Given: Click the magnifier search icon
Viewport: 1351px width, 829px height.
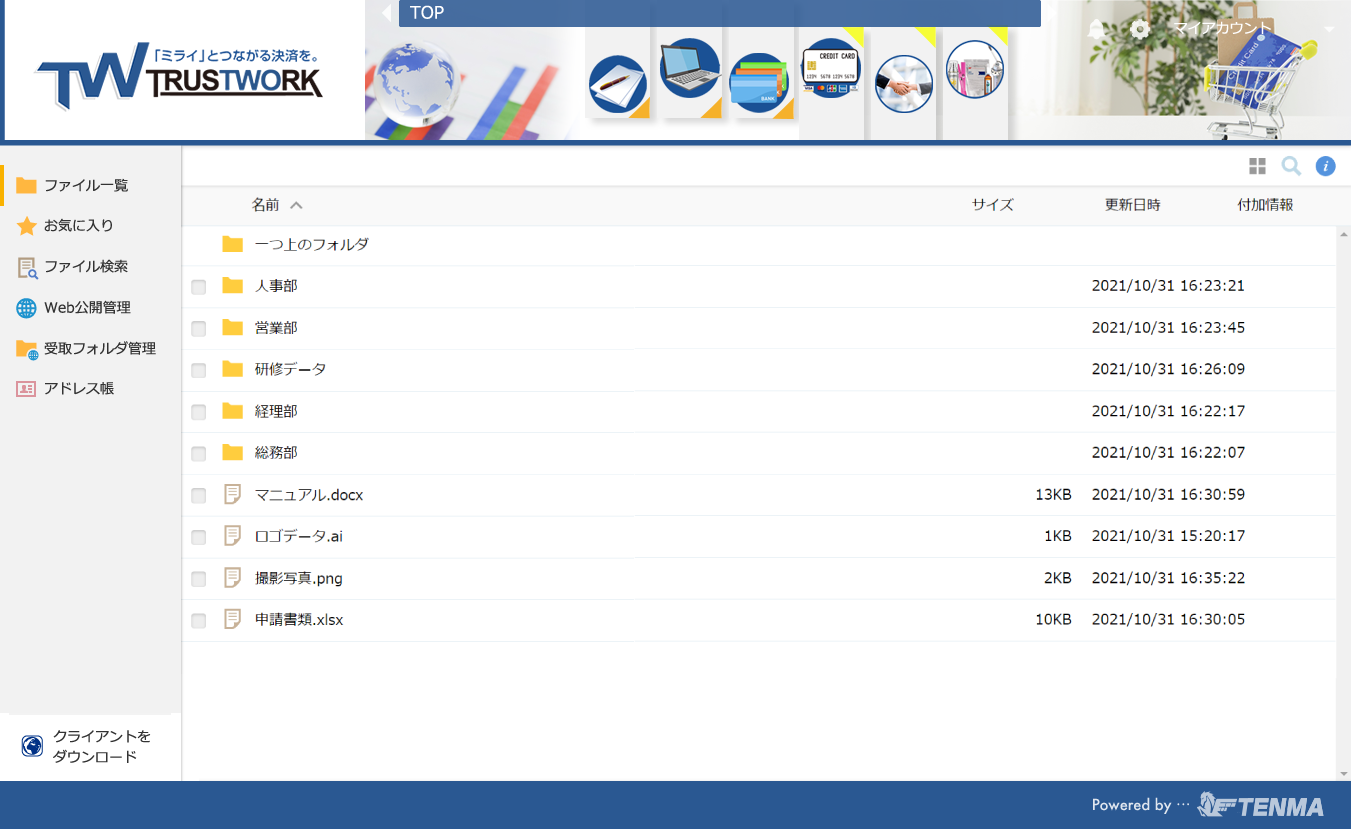Looking at the screenshot, I should coord(1291,166).
